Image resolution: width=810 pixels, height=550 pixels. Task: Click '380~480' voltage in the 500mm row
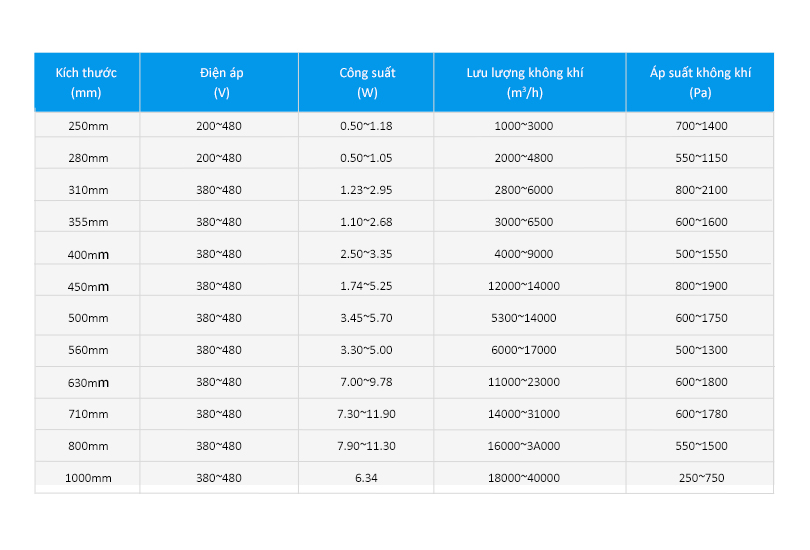[x=219, y=318]
